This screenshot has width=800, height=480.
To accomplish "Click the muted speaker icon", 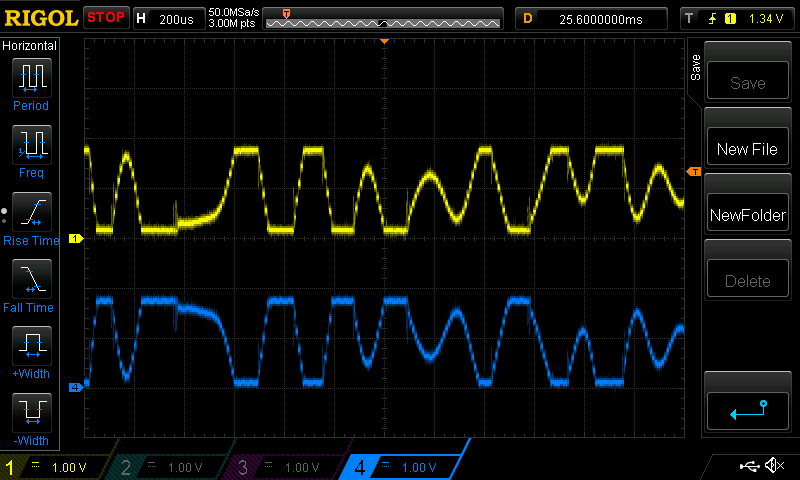I will point(774,465).
